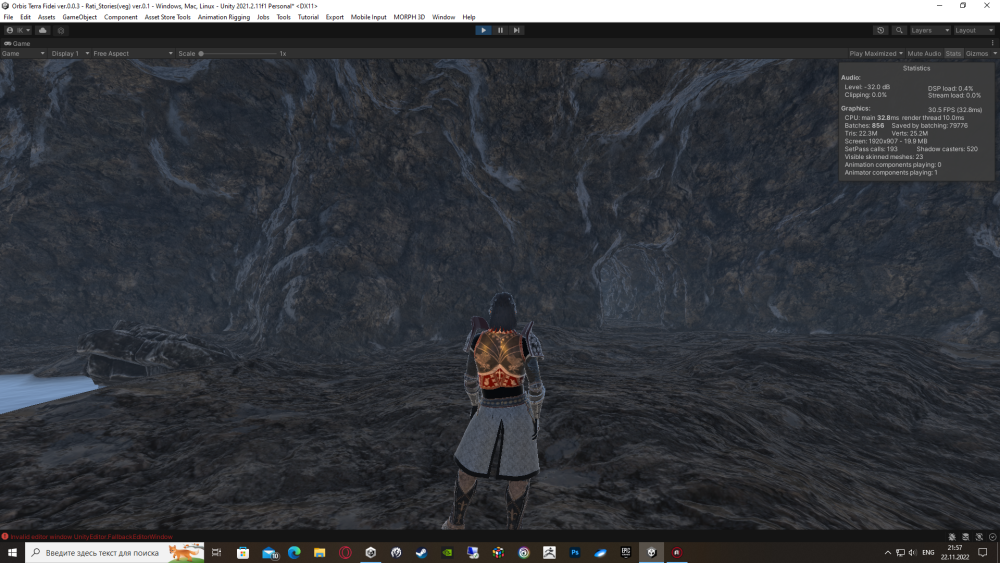The width and height of the screenshot is (1000, 563).
Task: Open the Undo History icon
Action: click(x=880, y=30)
